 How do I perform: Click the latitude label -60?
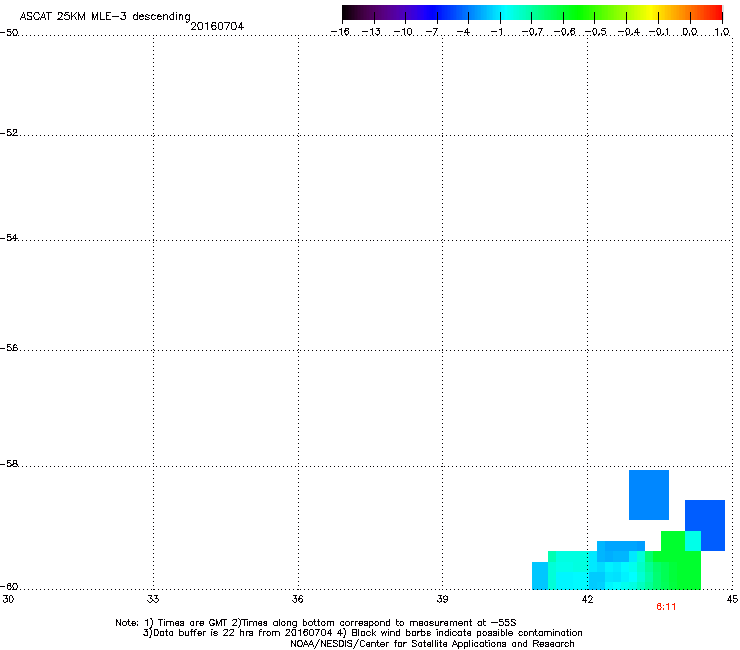point(9,587)
